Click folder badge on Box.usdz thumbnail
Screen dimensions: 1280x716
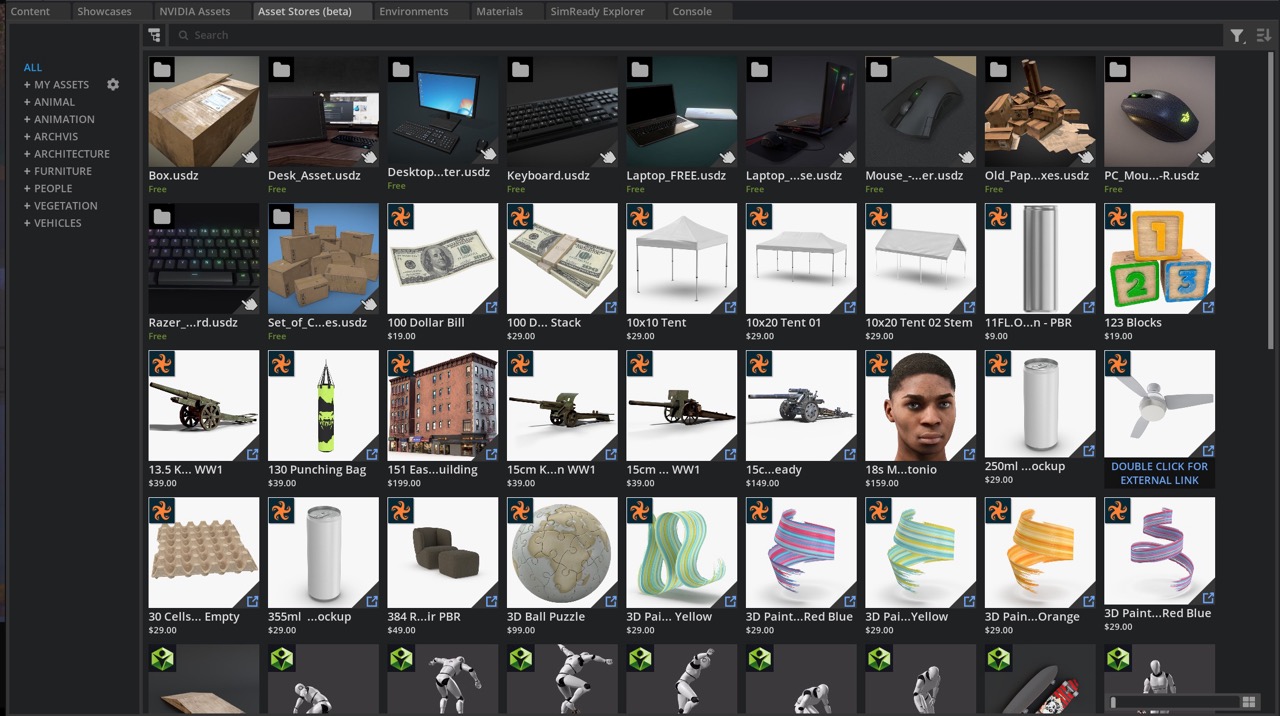(x=162, y=70)
